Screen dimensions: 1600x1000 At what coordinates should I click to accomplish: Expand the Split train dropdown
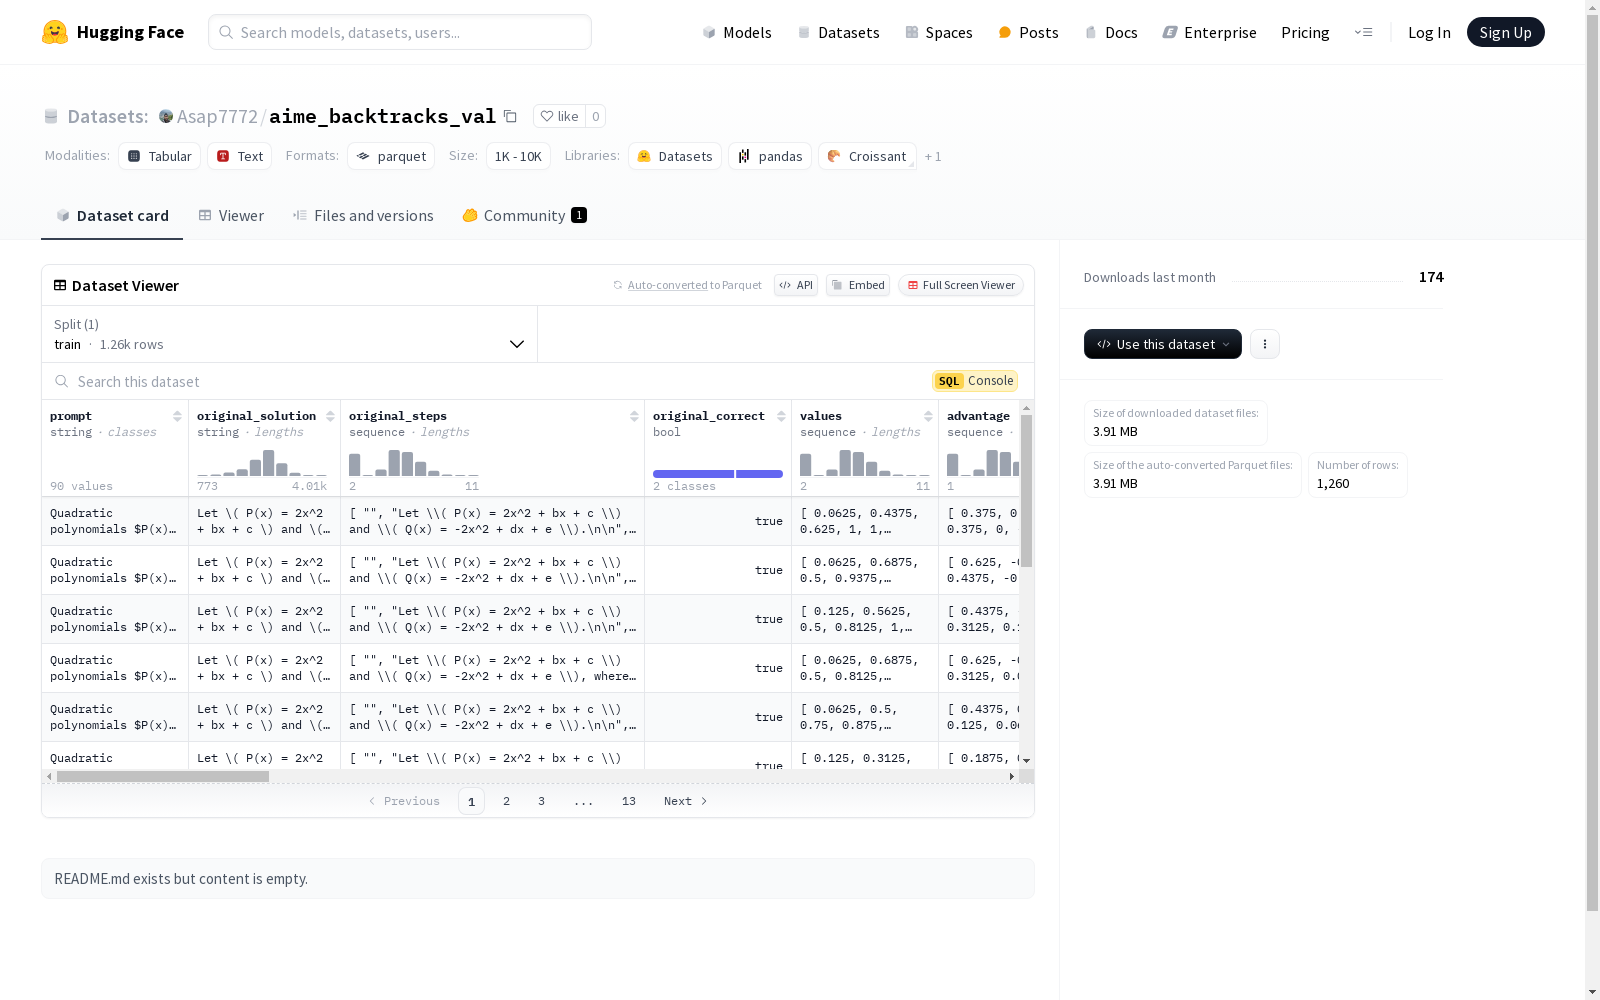(290, 334)
